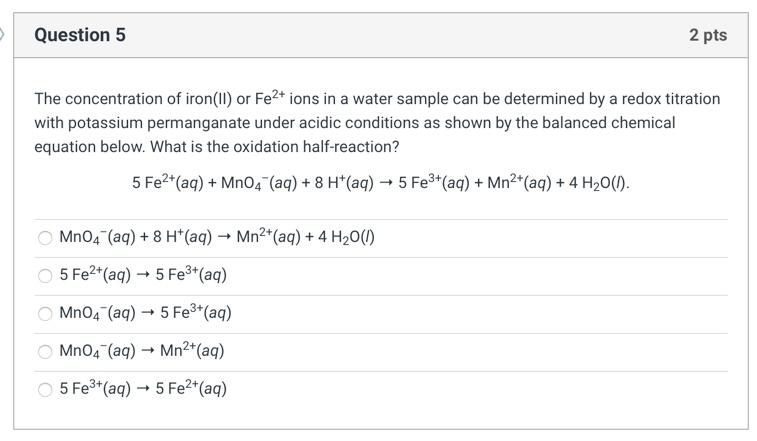Pick radio button for MnO4⁻ → 5 Fe3+

(x=45, y=314)
